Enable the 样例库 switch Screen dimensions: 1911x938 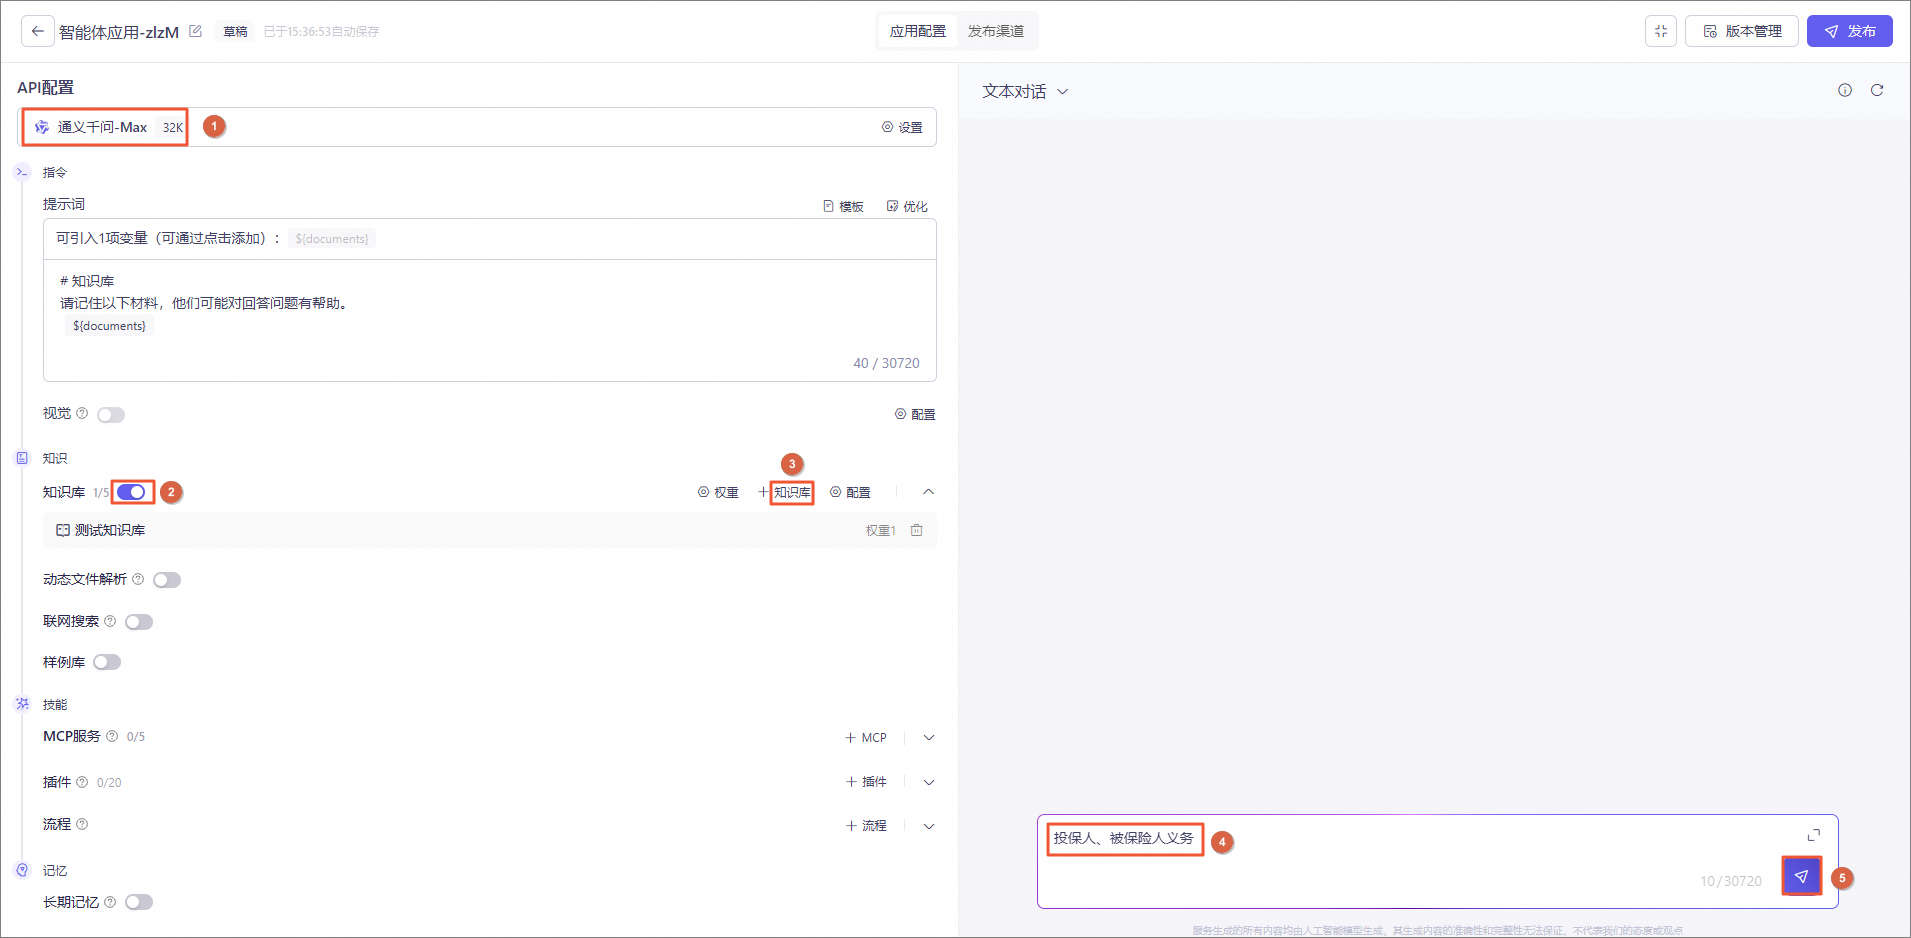(x=107, y=662)
